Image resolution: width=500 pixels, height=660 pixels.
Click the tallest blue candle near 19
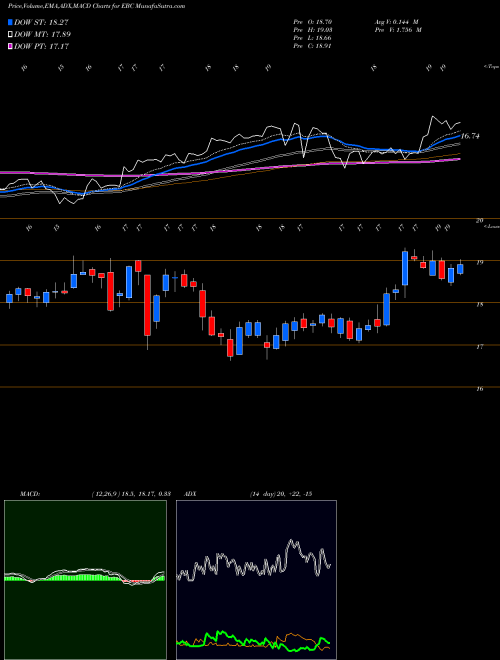click(405, 268)
